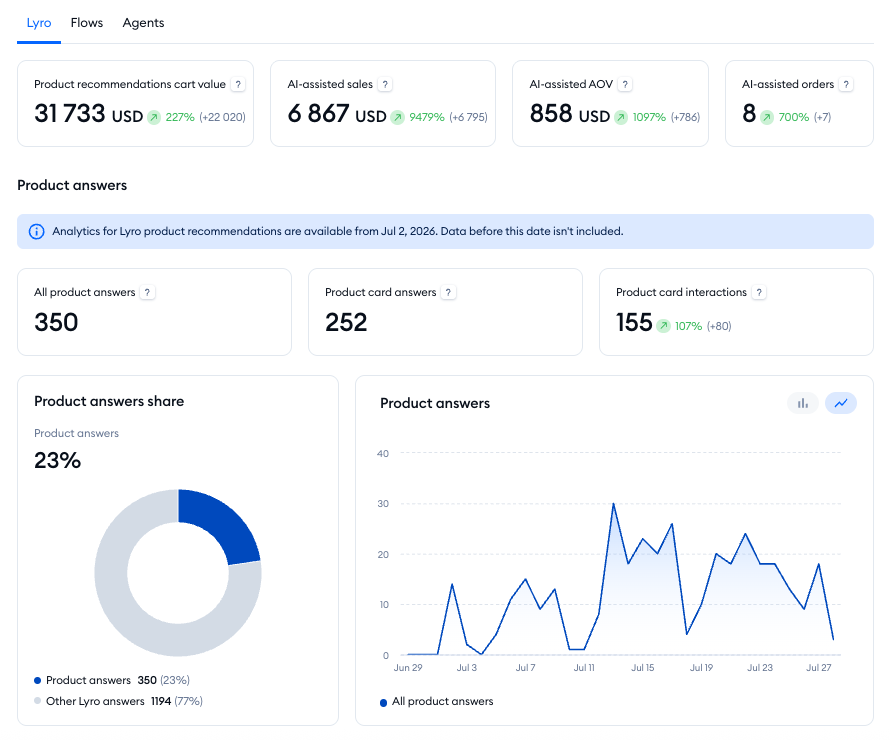
Task: Click Product card answers question mark
Action: pyautogui.click(x=448, y=292)
